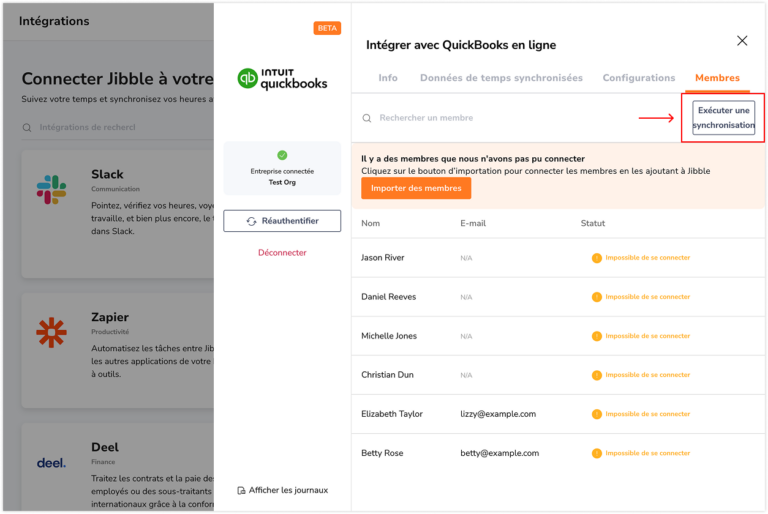Click the Zapier logo icon
Viewport: 768px width, 514px height.
[x=51, y=332]
